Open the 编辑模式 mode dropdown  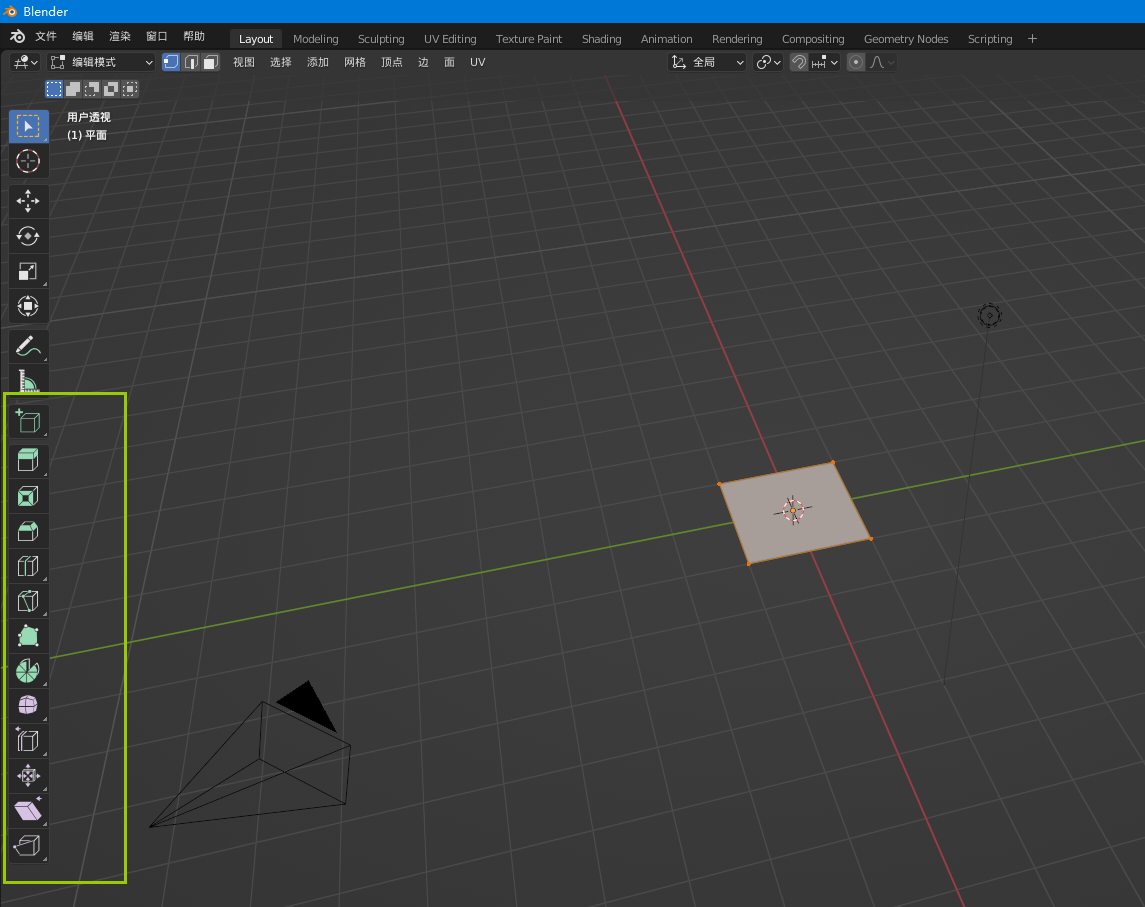click(x=102, y=62)
